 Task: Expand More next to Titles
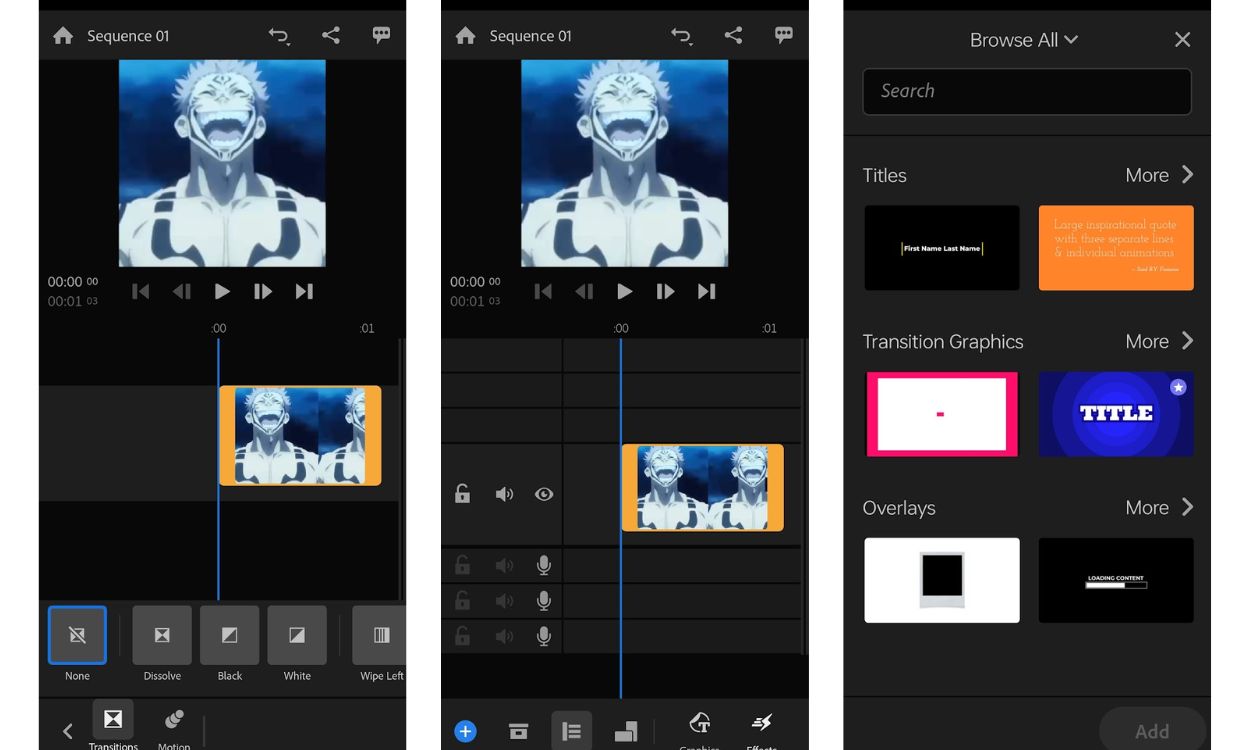pos(1157,175)
